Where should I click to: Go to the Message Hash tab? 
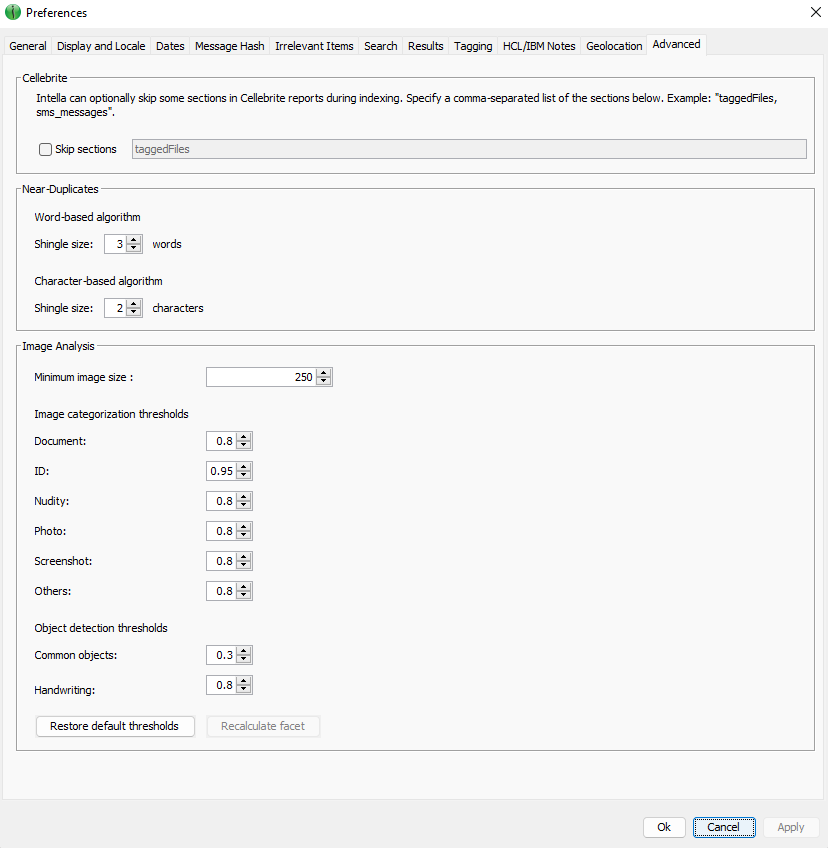coord(229,46)
